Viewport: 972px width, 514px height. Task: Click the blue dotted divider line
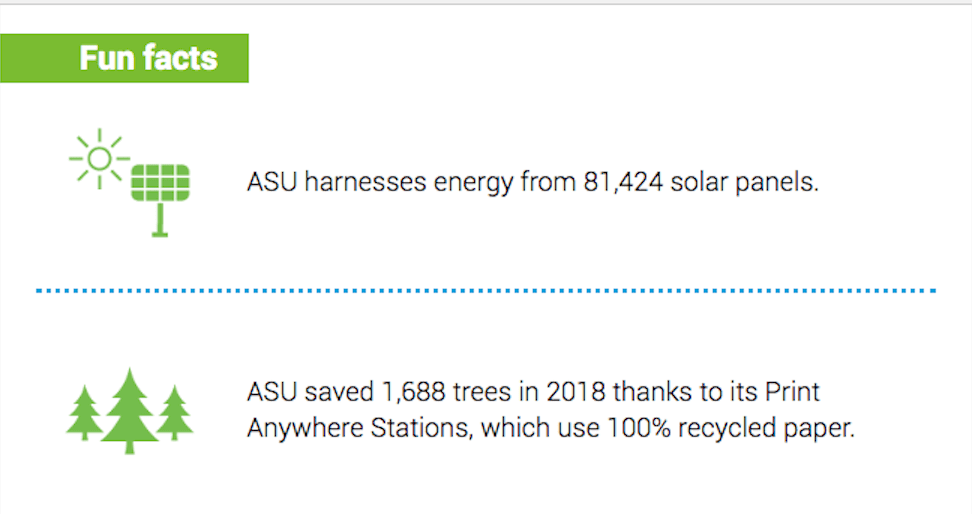coord(486,290)
